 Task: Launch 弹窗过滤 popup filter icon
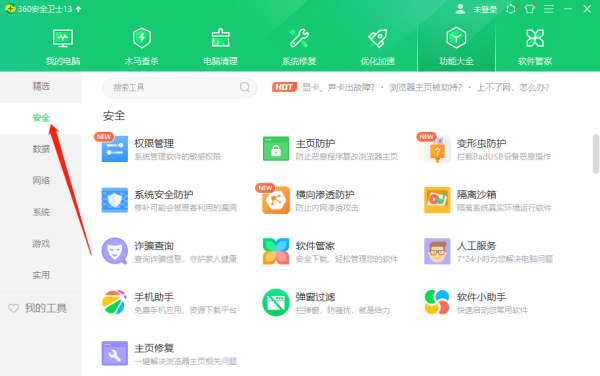click(276, 303)
